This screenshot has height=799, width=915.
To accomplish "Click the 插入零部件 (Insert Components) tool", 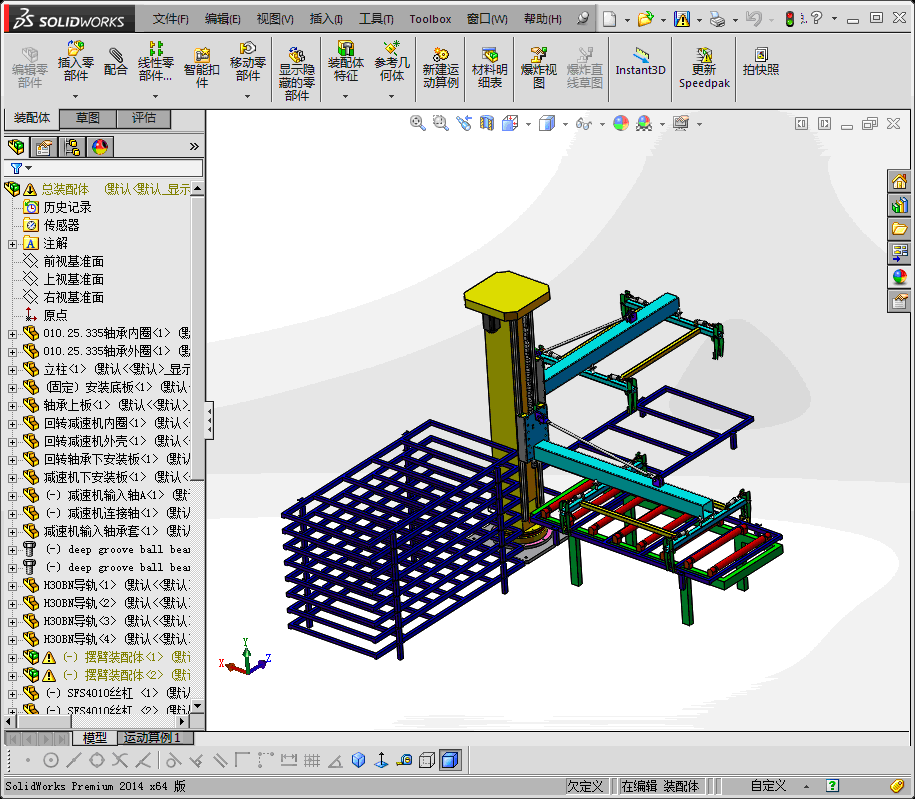I will click(76, 61).
